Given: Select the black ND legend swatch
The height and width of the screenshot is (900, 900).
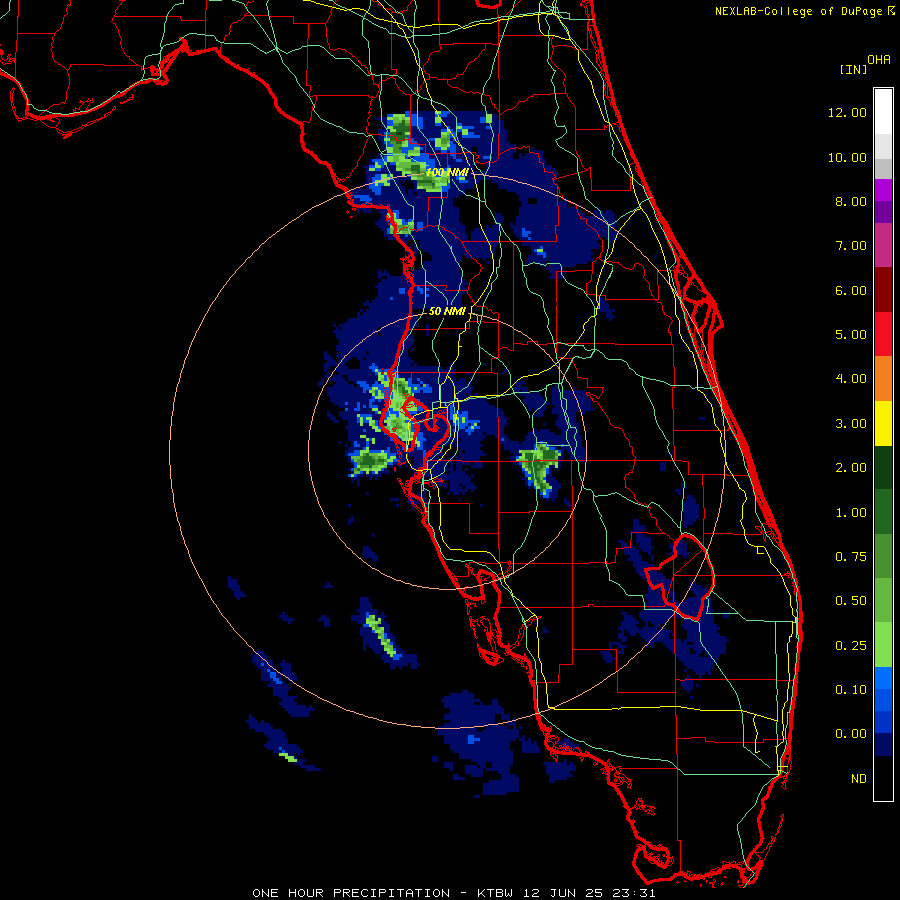Looking at the screenshot, I should (883, 778).
